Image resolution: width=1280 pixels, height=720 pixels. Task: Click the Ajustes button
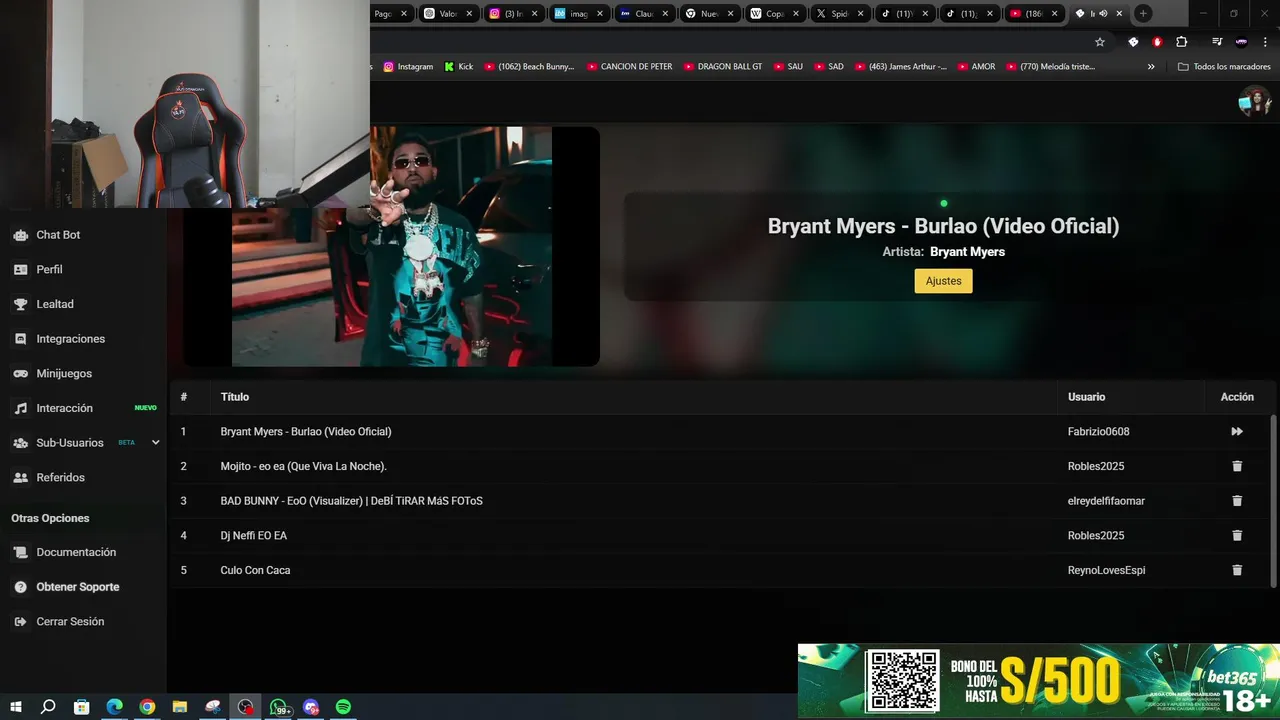click(943, 281)
